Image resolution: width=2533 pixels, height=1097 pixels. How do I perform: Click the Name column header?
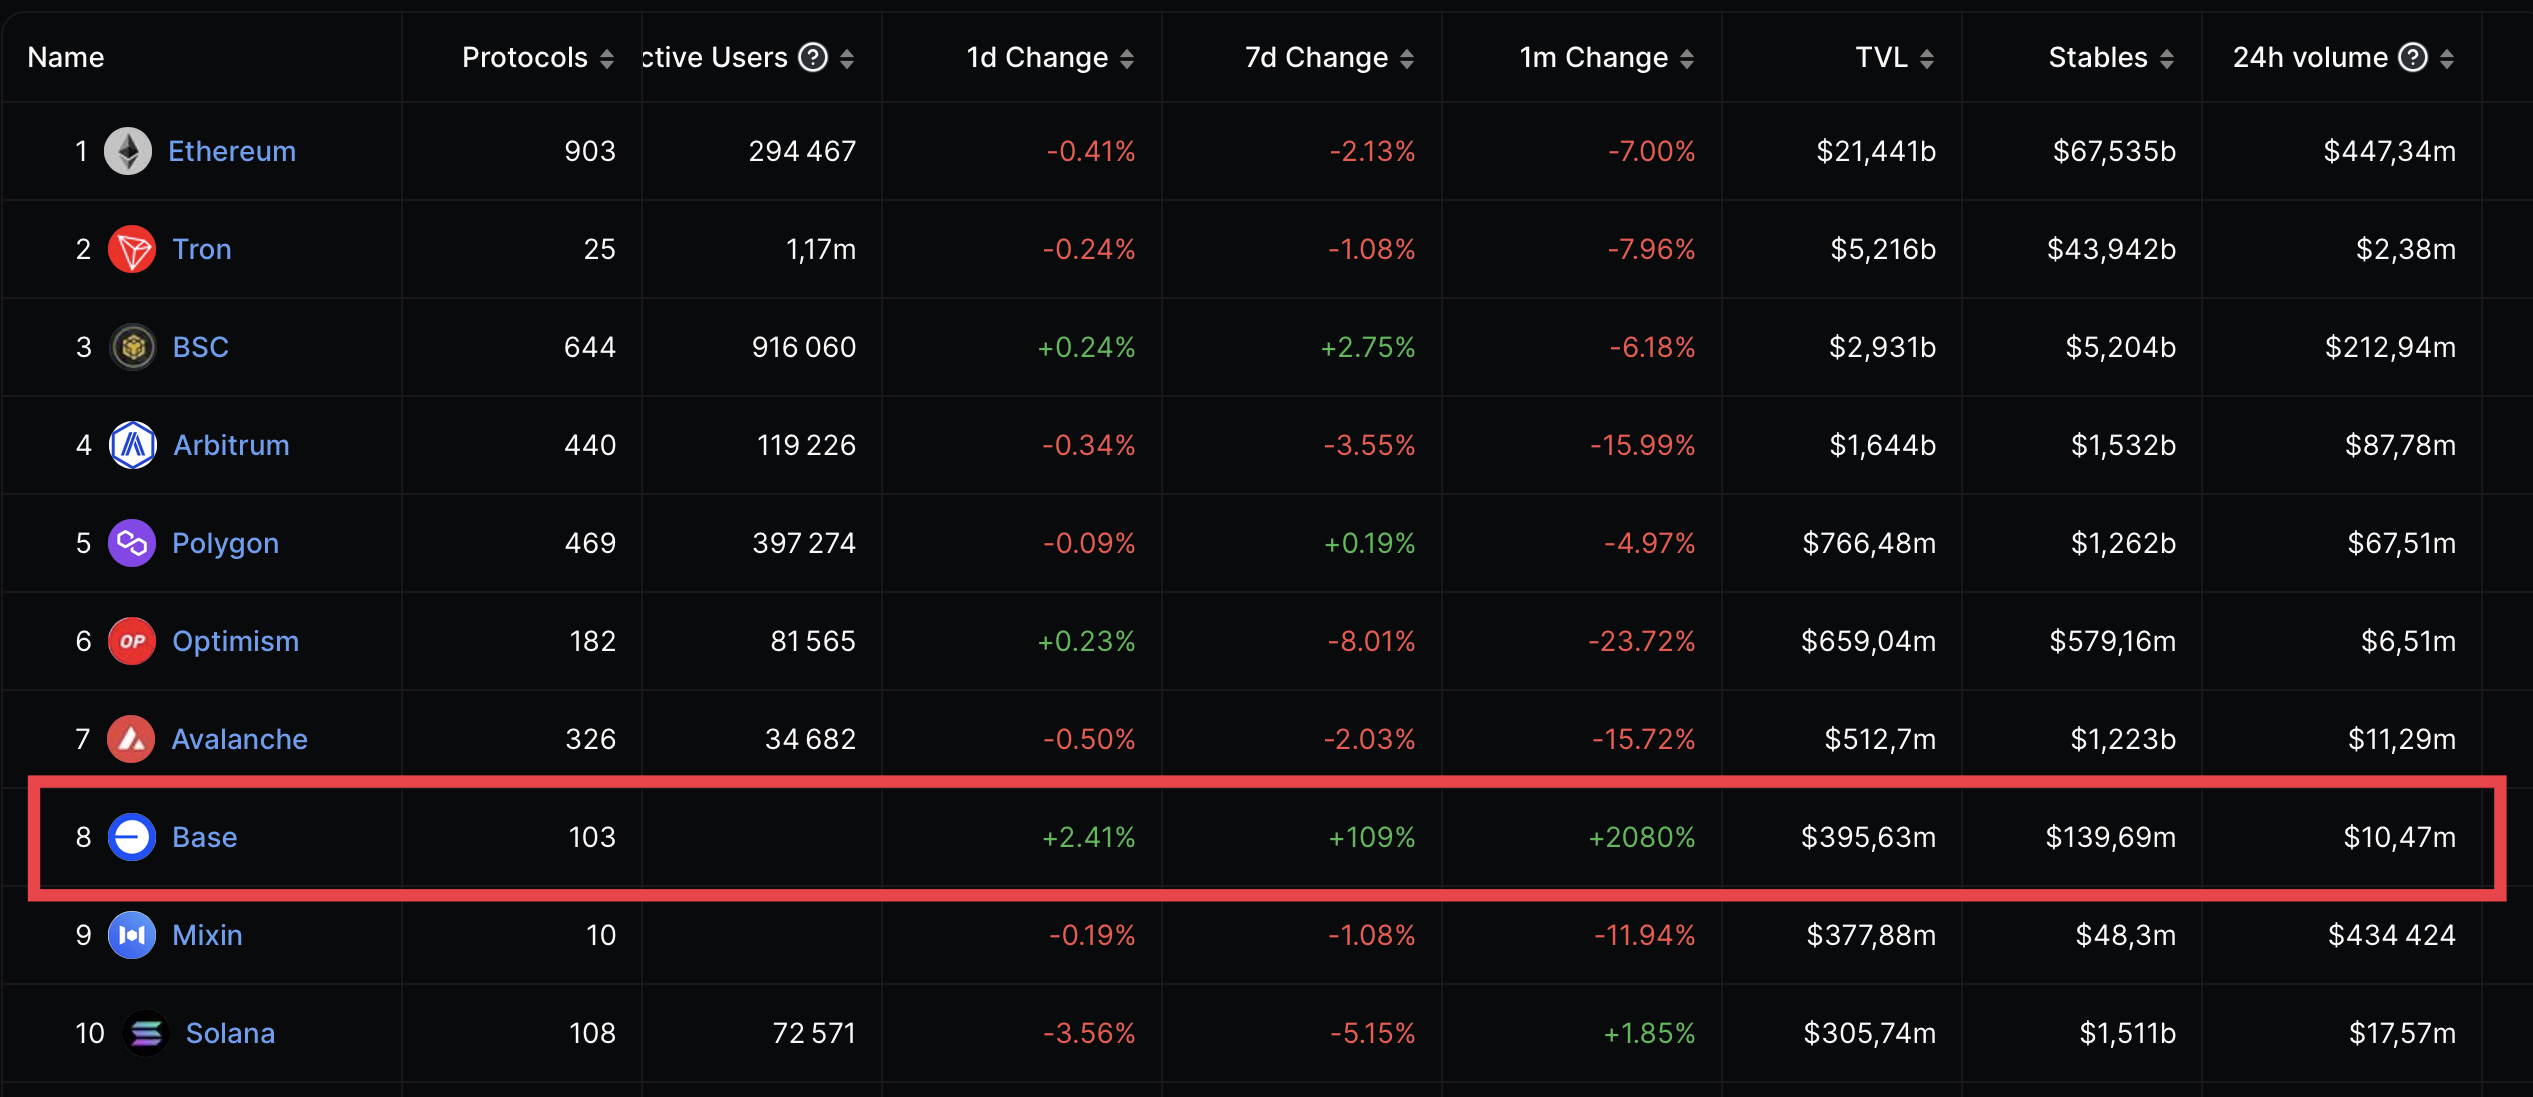coord(66,57)
